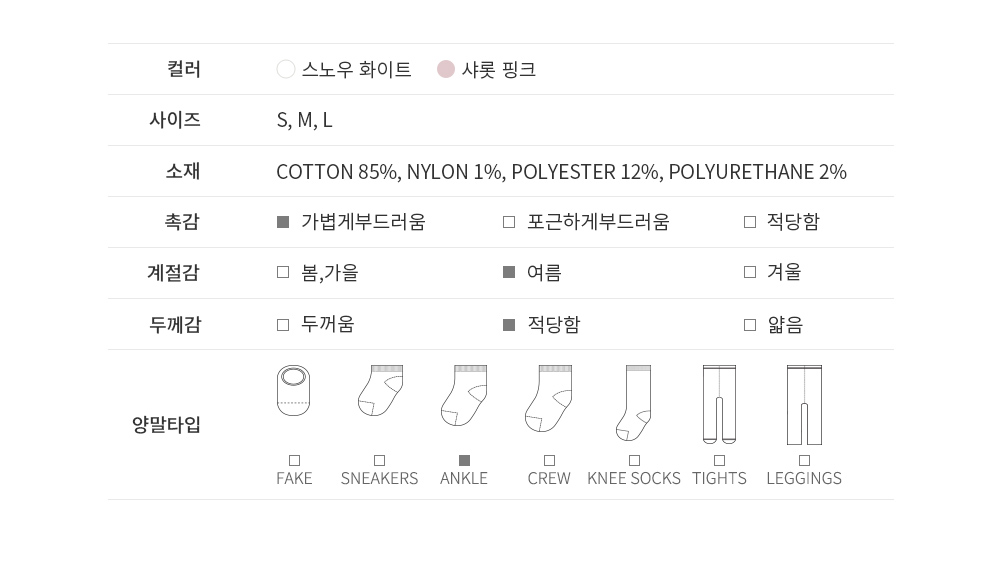Click the FAKE sock type illustration

click(293, 390)
